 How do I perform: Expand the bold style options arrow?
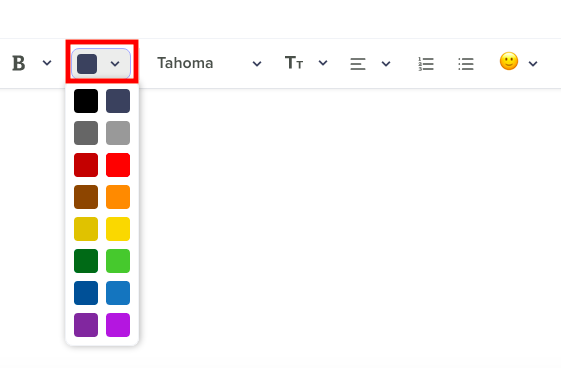point(47,63)
